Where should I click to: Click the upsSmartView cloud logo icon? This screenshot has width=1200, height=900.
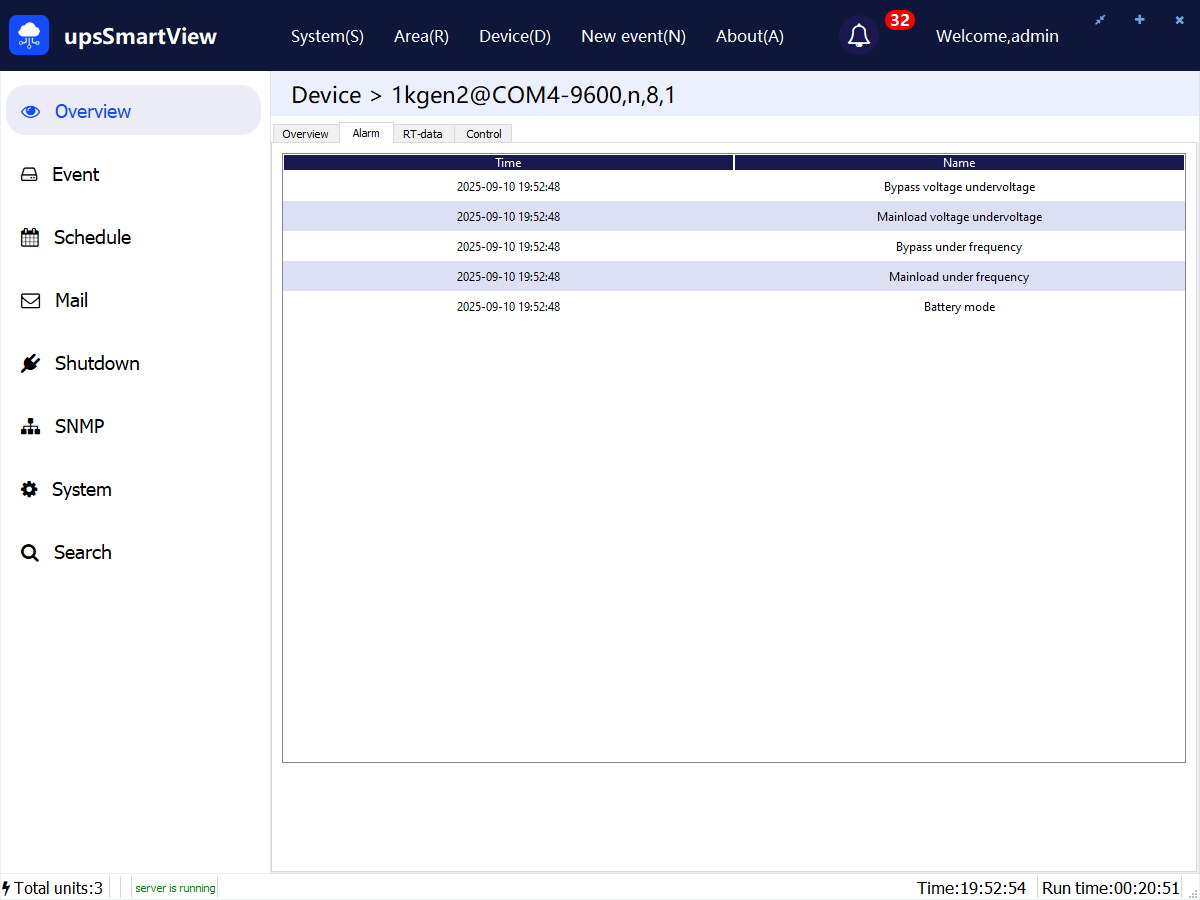click(x=29, y=36)
